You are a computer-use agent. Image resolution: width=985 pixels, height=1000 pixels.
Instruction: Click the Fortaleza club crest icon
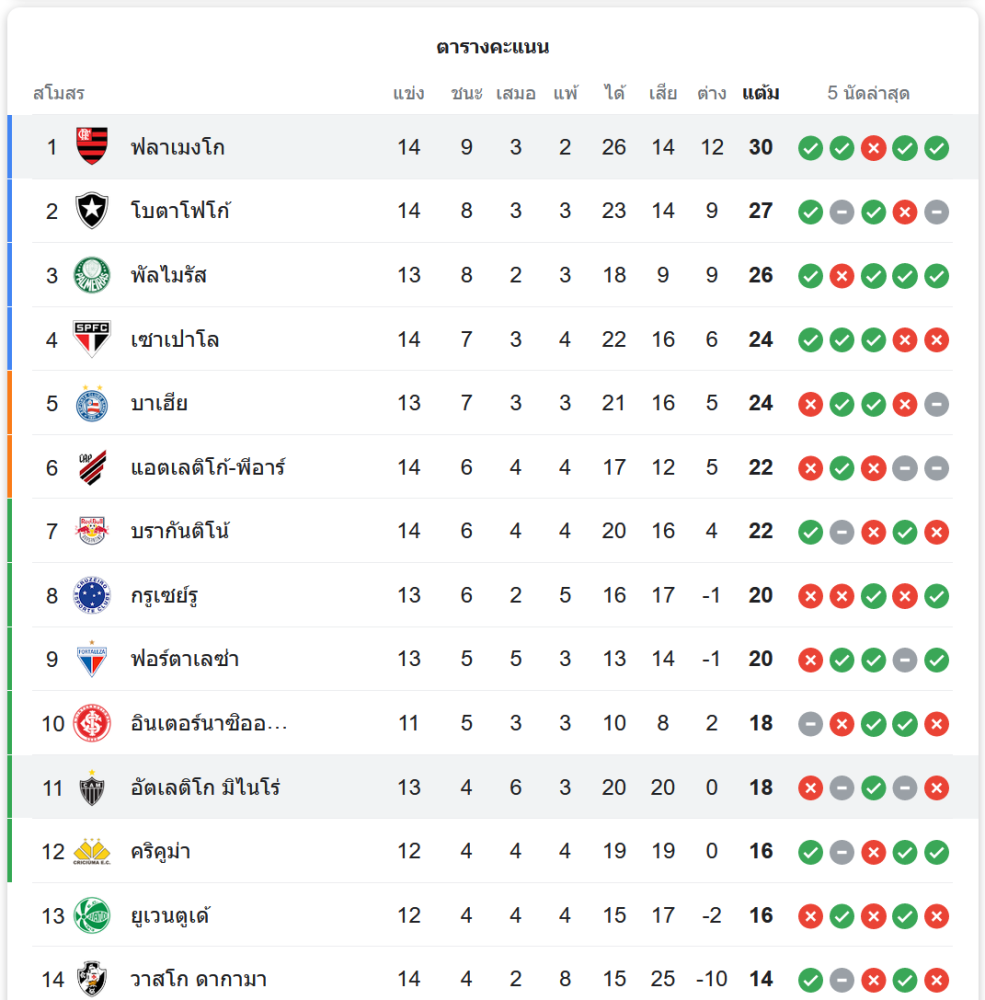point(92,659)
